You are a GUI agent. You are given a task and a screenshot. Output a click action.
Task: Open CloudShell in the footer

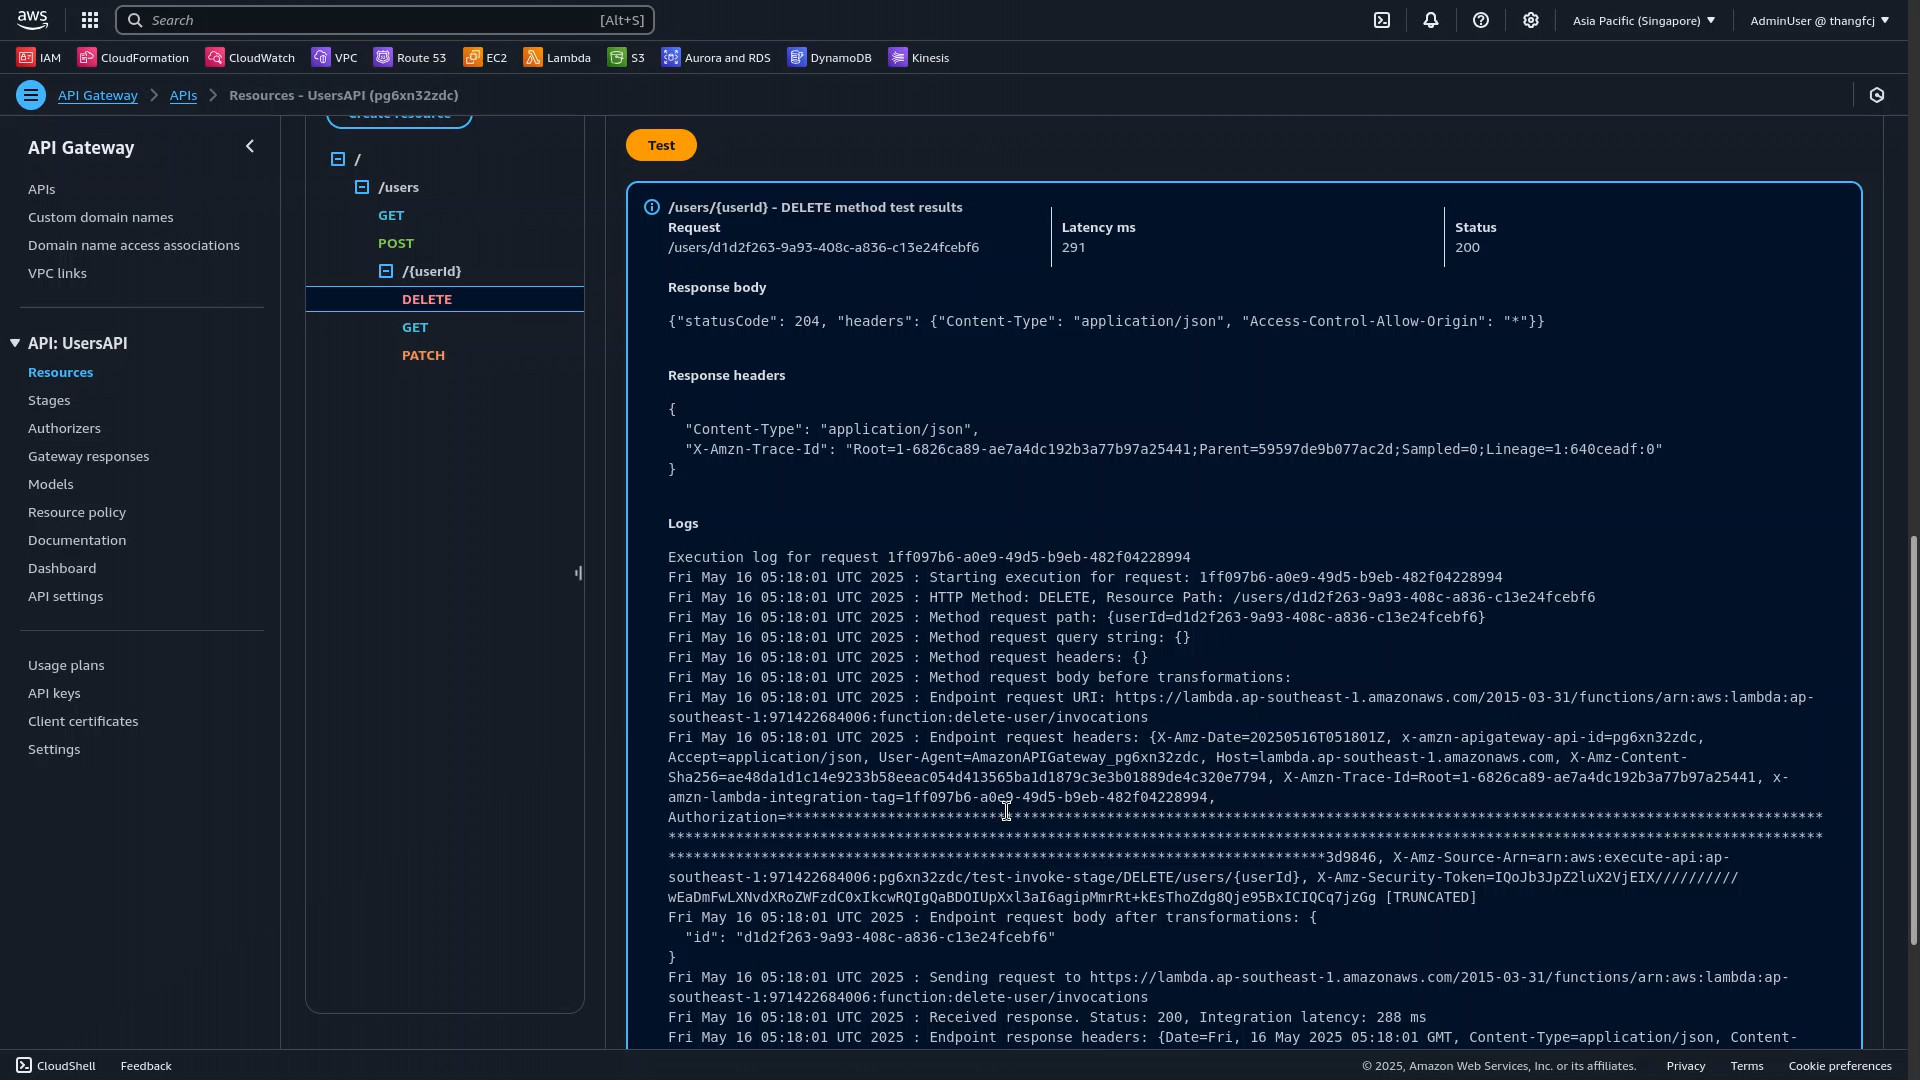coord(56,1066)
